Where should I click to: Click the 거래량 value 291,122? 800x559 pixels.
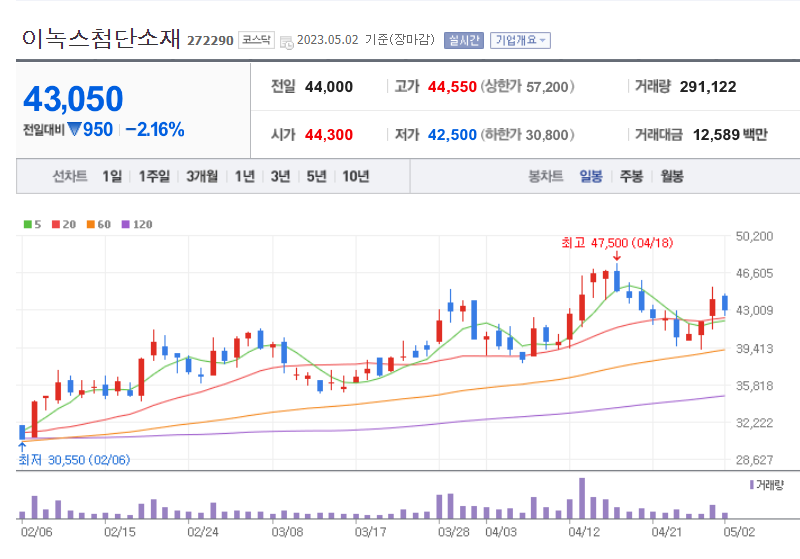coord(708,87)
